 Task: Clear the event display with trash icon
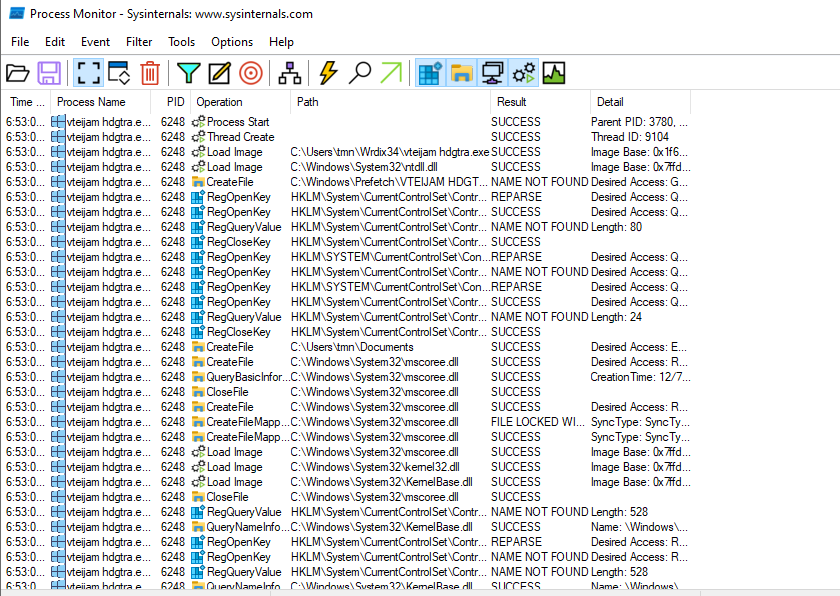[x=150, y=73]
